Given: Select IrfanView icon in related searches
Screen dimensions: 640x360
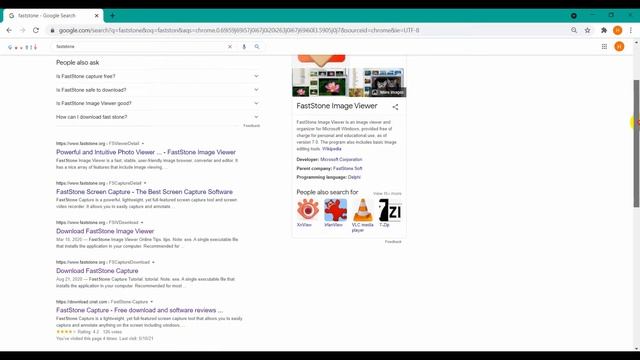Looking at the screenshot, I should coord(336,210).
